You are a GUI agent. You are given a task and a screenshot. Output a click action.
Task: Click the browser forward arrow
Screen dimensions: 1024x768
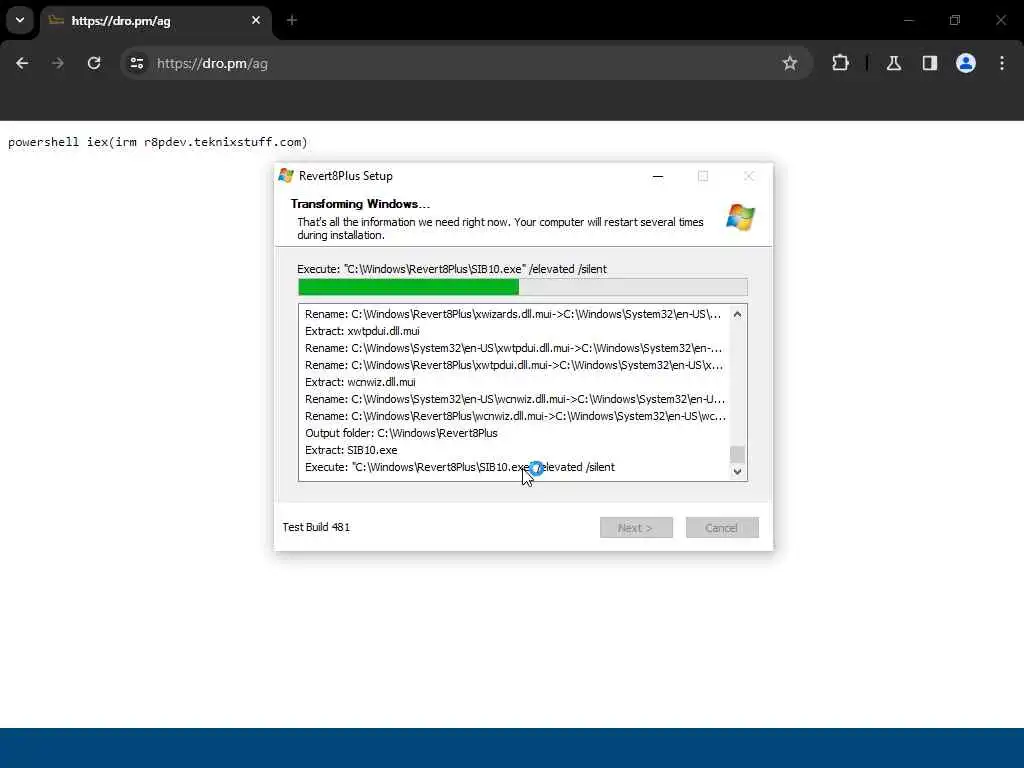58,63
